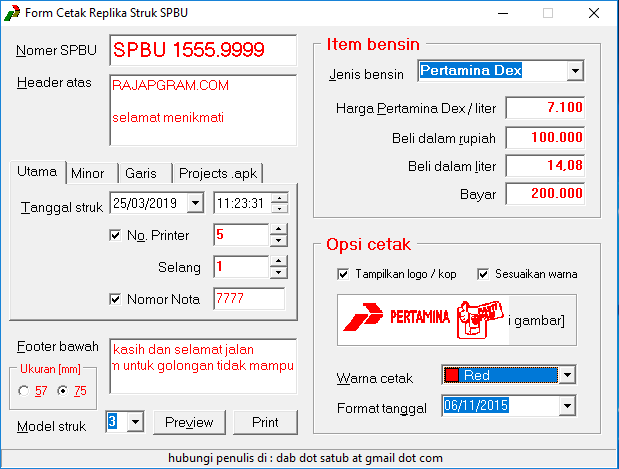Click the Bayar amount field
The image size is (619, 469).
[x=545, y=193]
